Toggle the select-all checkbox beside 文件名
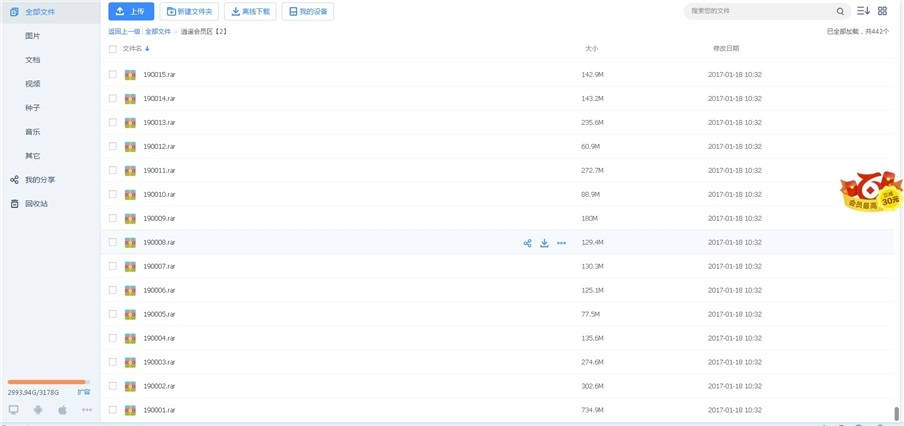The height and width of the screenshot is (426, 904). pyautogui.click(x=113, y=48)
